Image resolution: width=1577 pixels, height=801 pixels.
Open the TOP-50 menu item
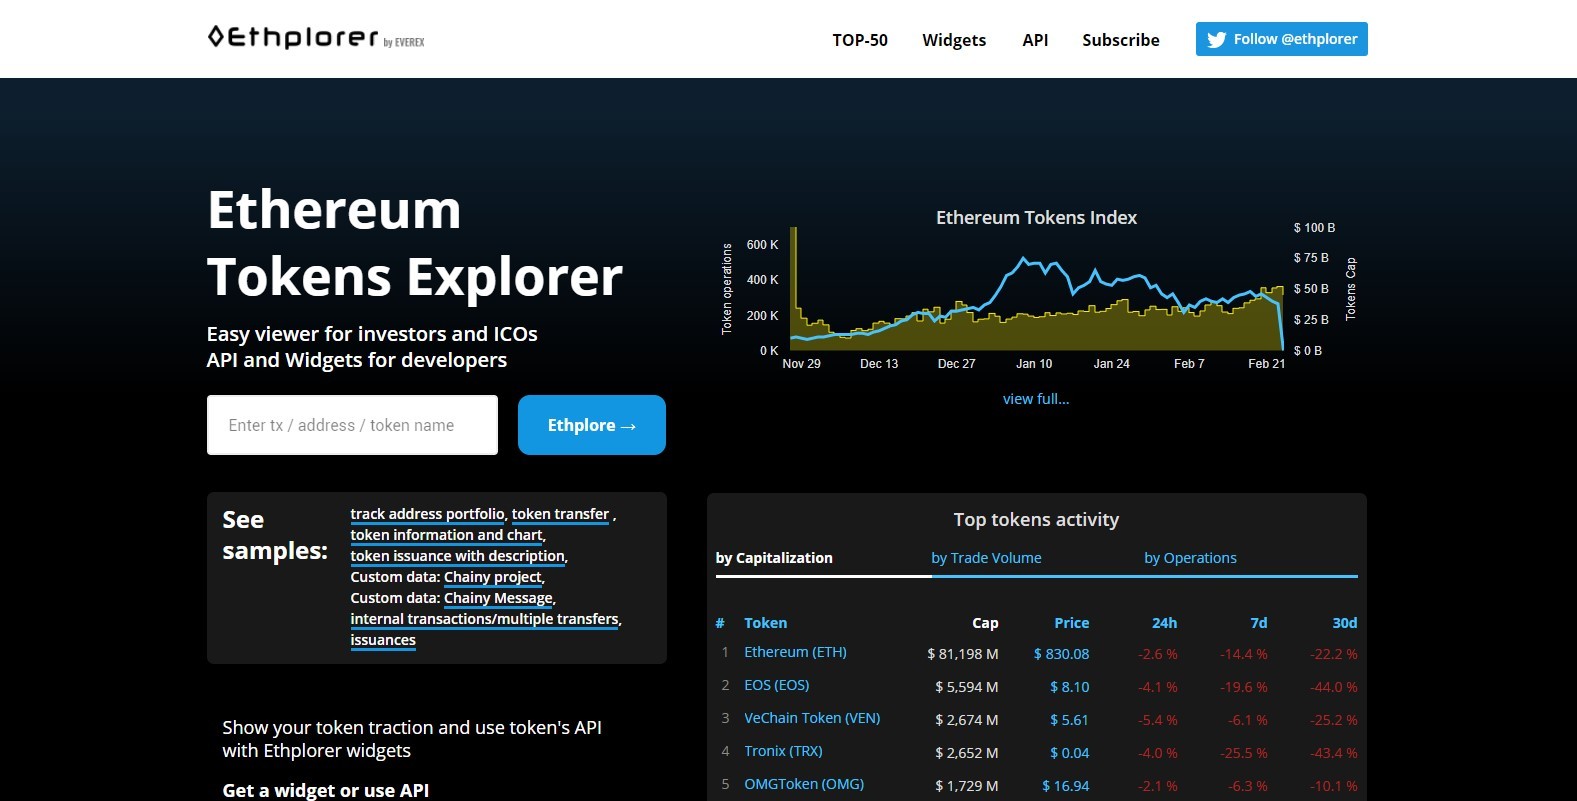pyautogui.click(x=860, y=40)
